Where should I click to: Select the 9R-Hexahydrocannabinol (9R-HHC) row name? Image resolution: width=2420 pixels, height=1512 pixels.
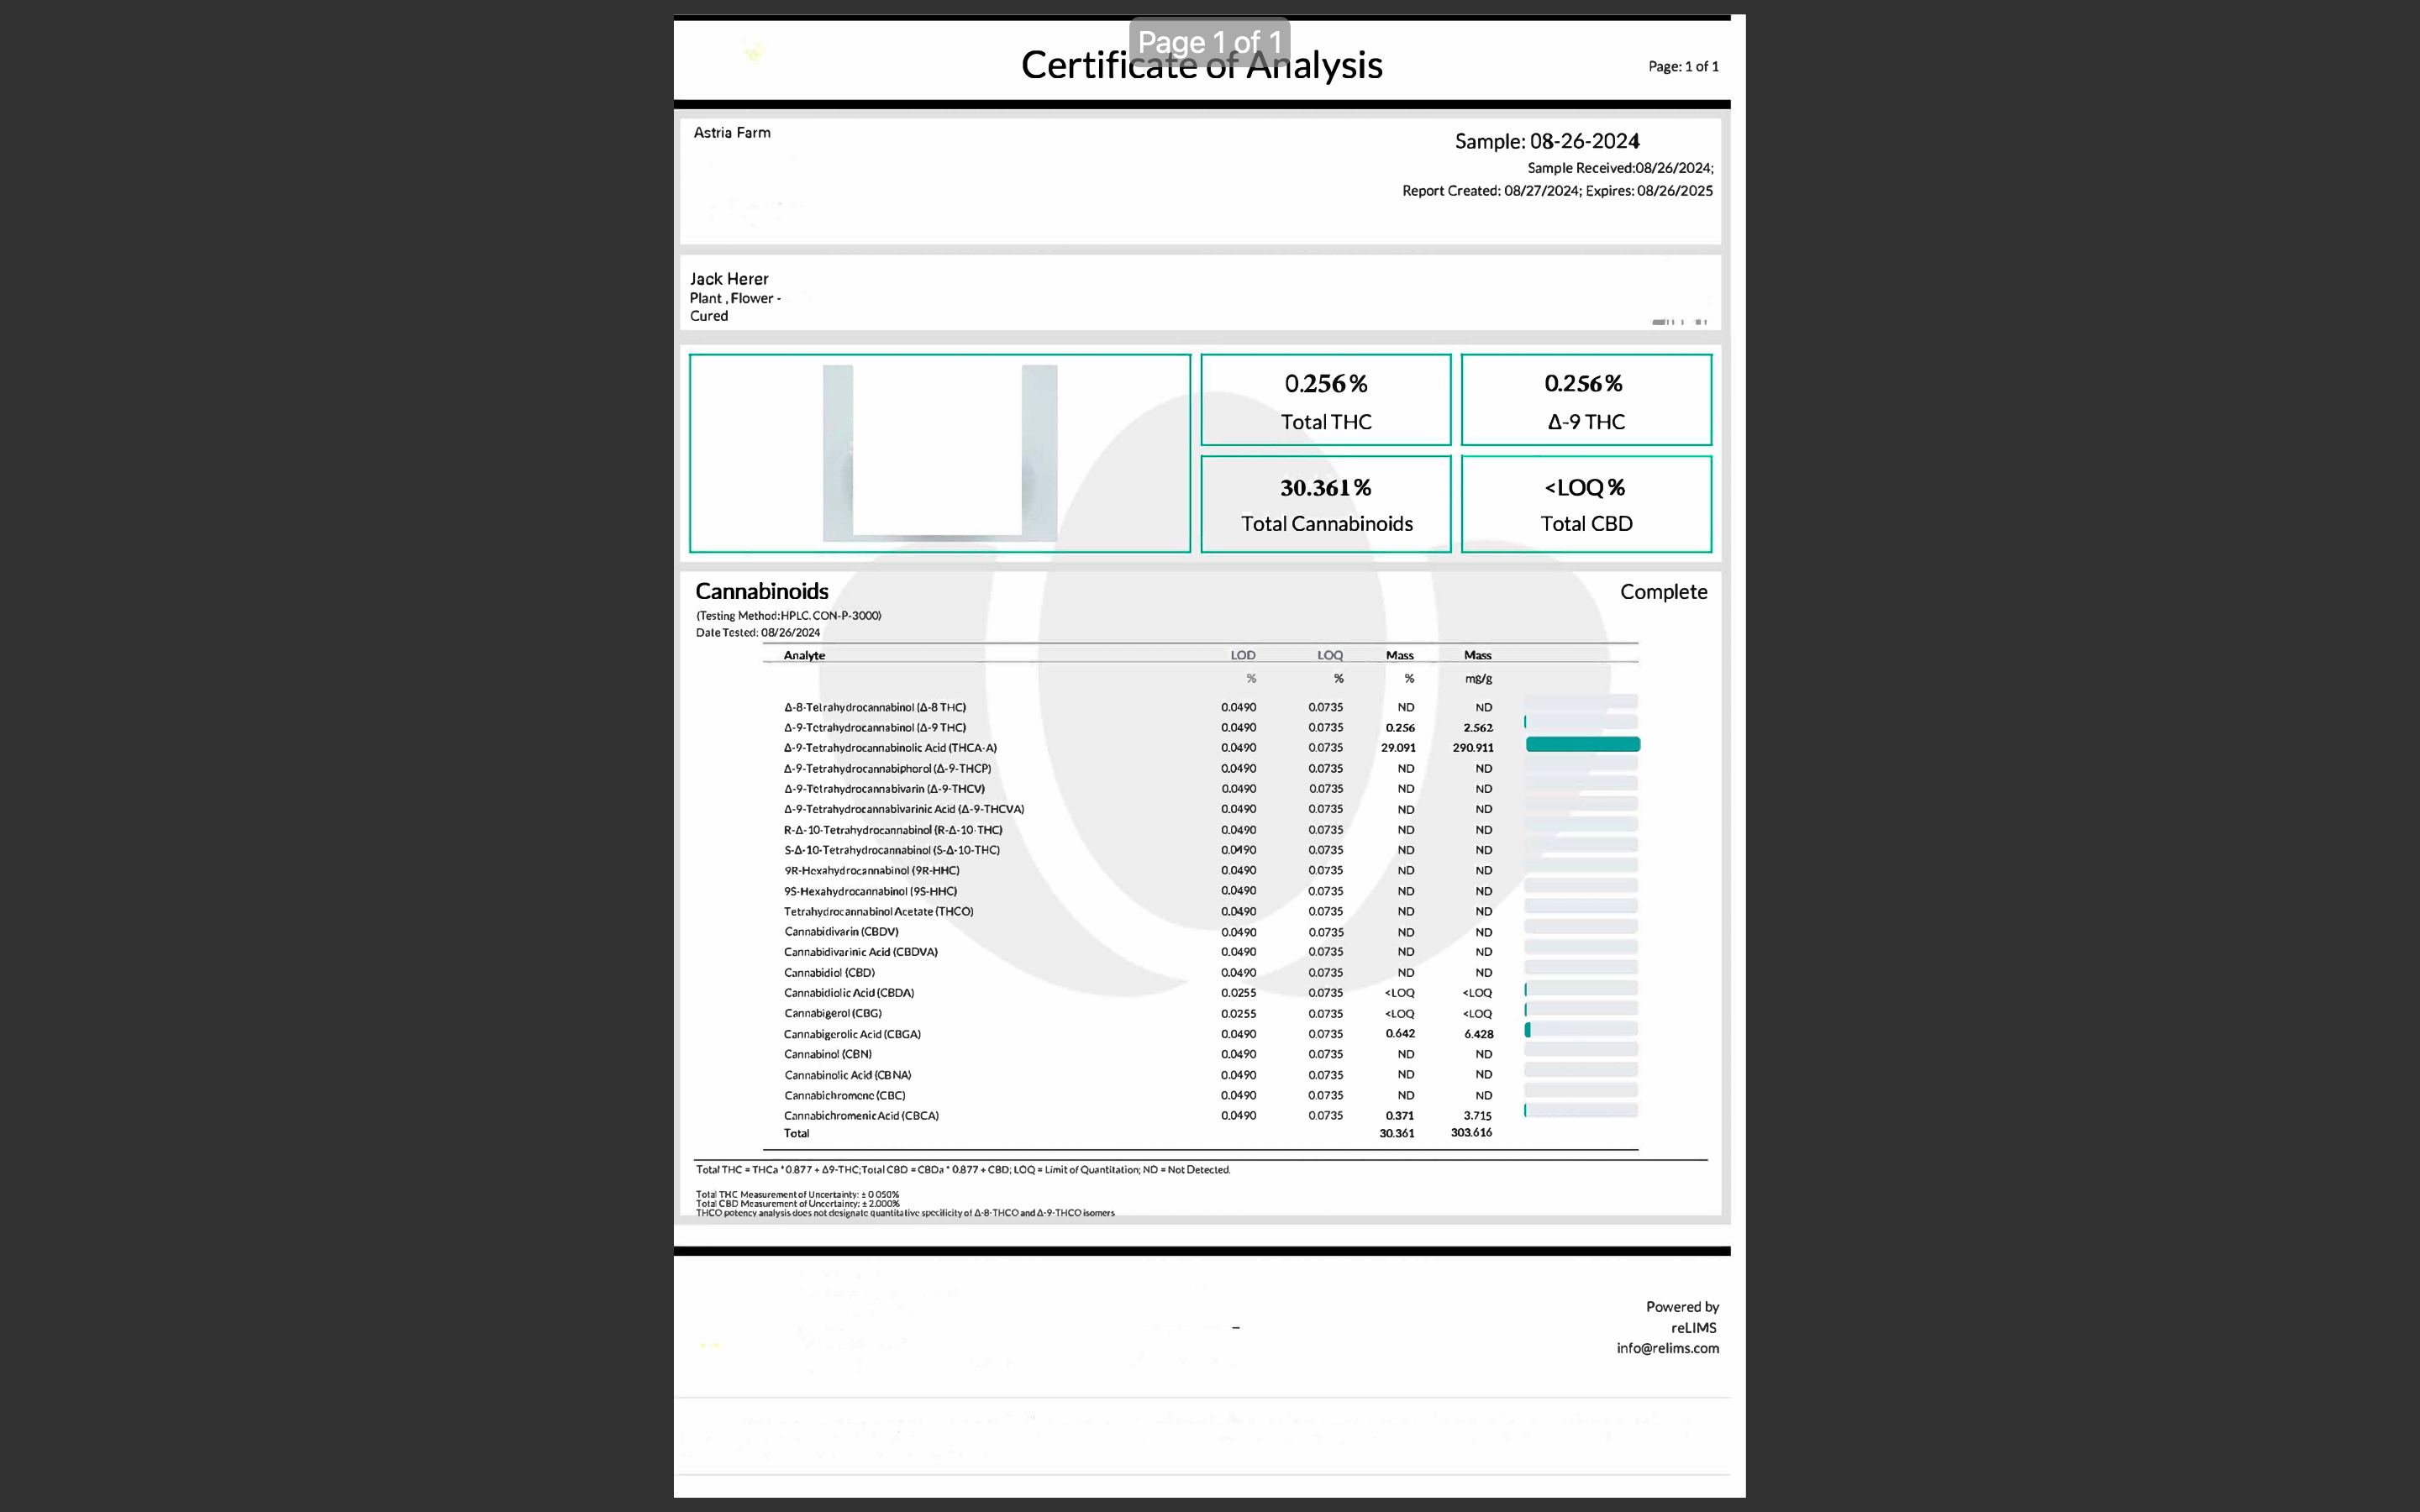(x=871, y=871)
